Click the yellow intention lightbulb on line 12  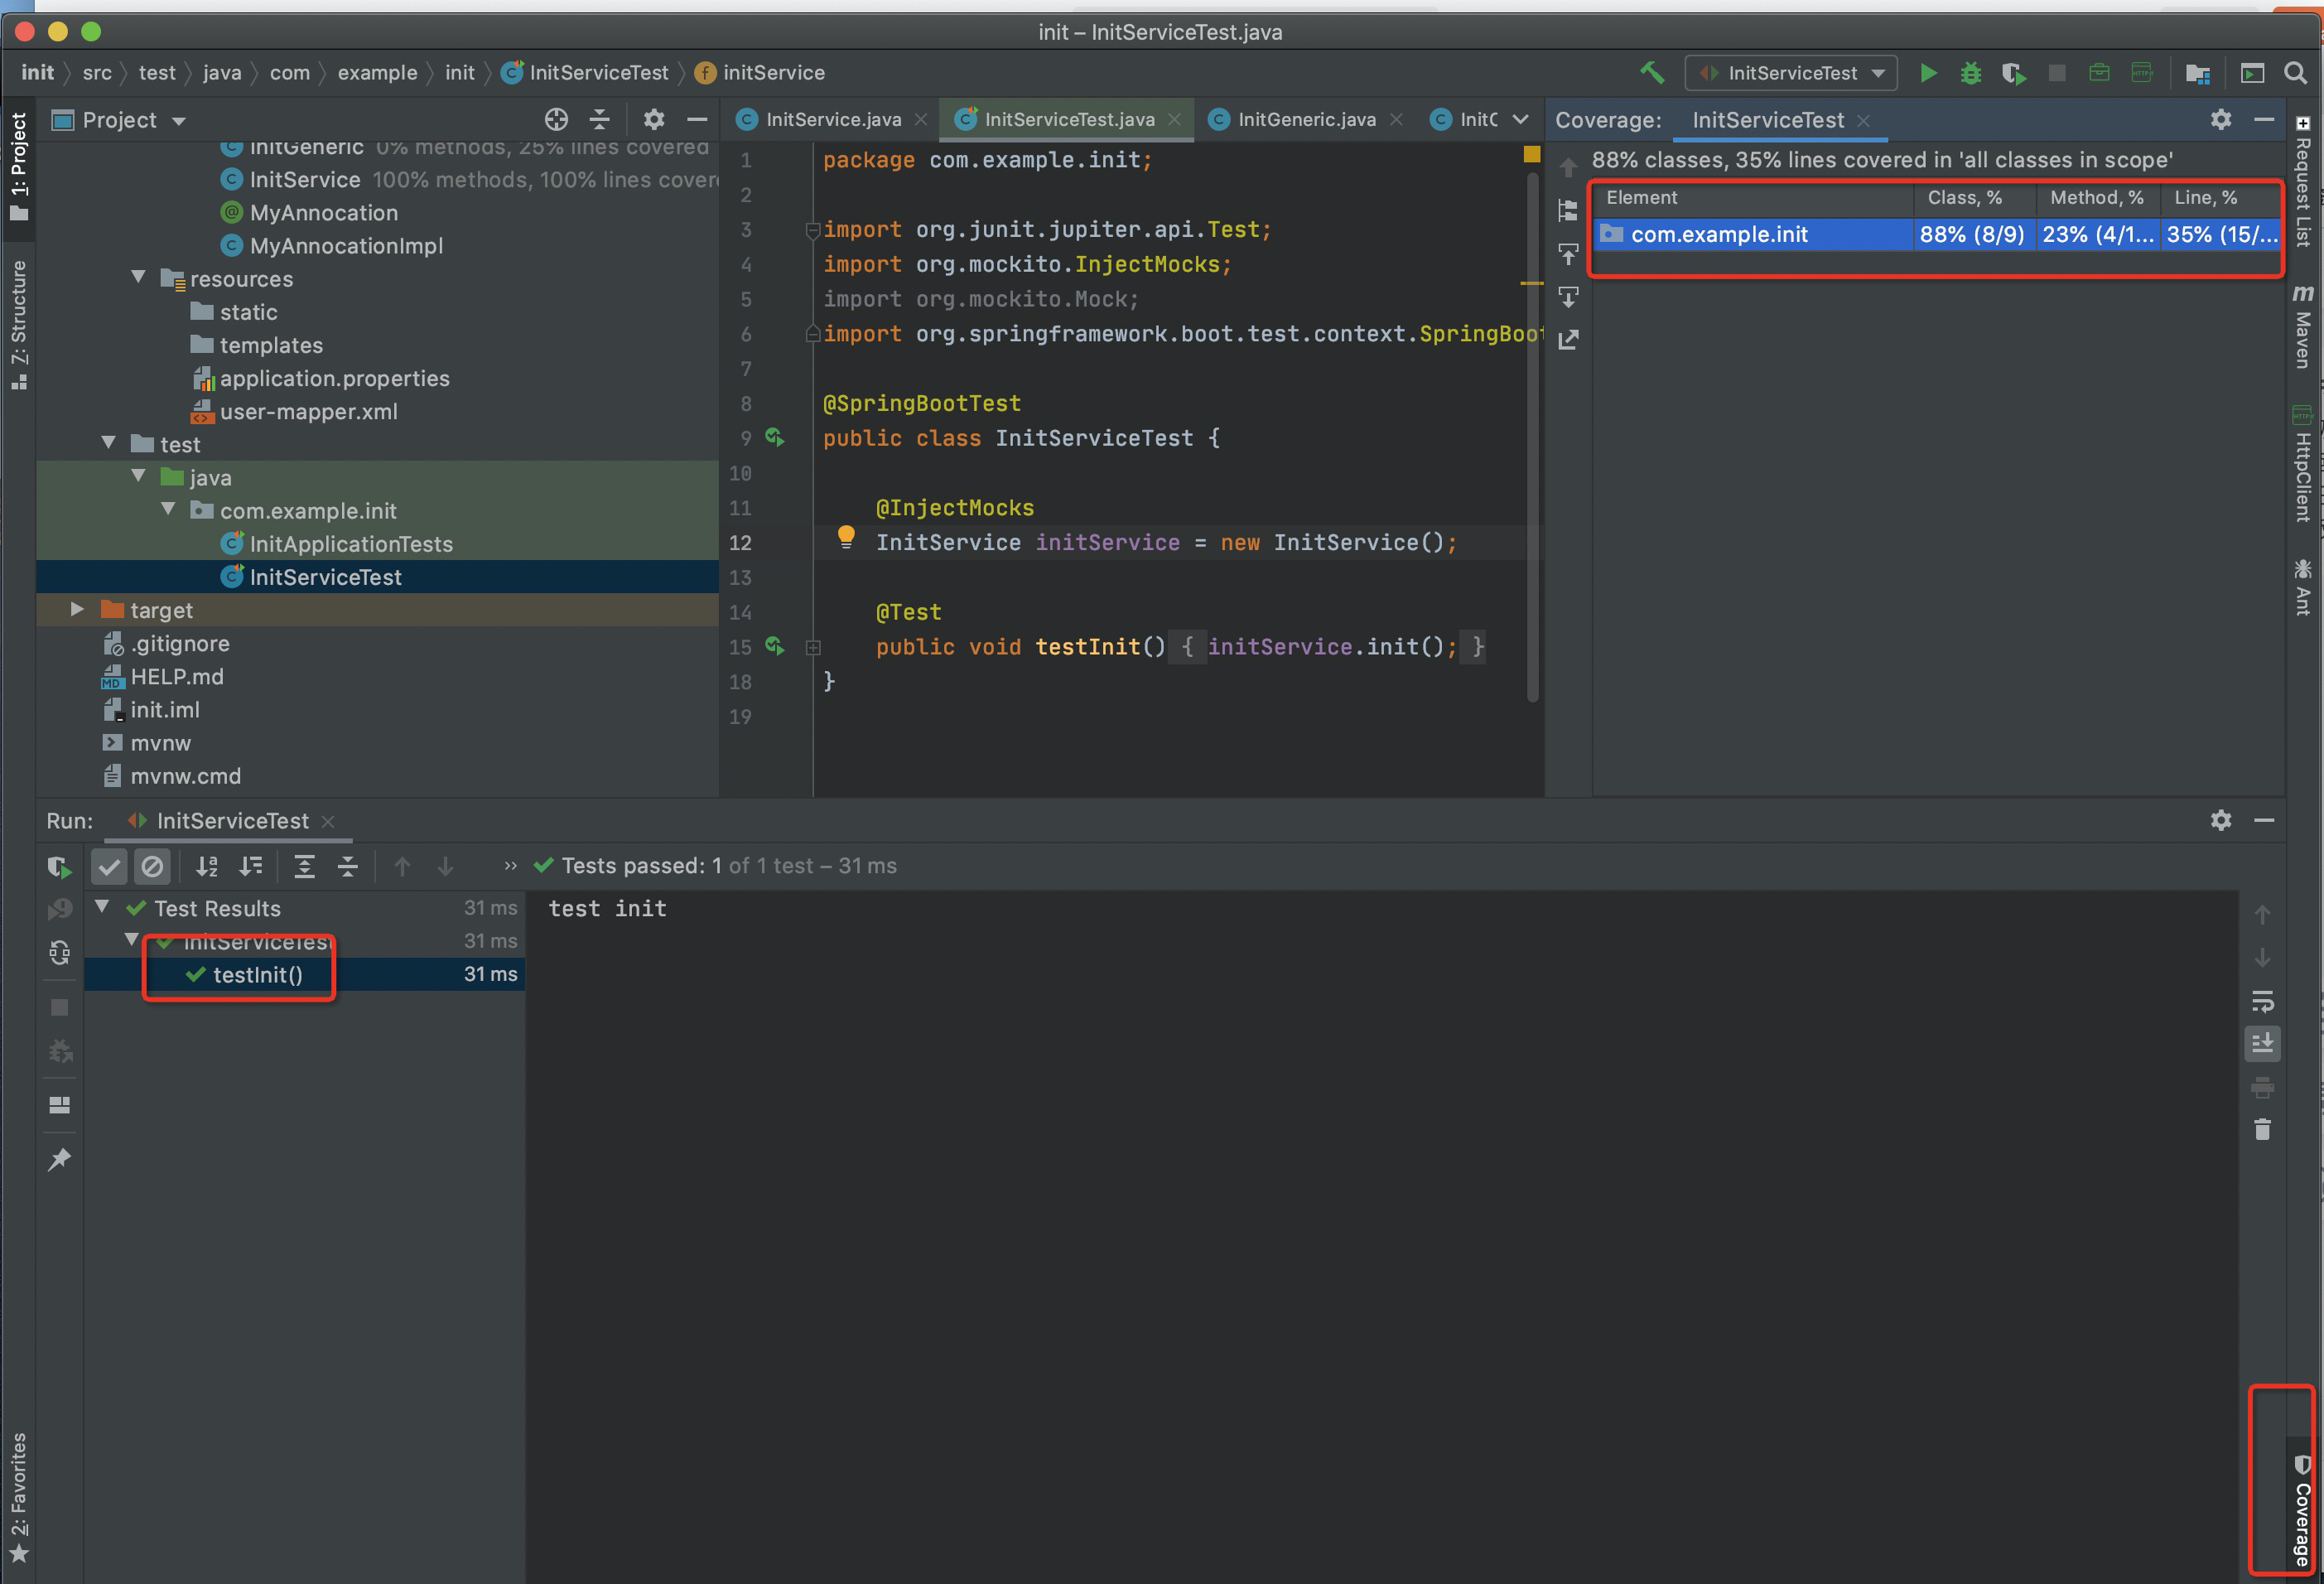tap(846, 537)
